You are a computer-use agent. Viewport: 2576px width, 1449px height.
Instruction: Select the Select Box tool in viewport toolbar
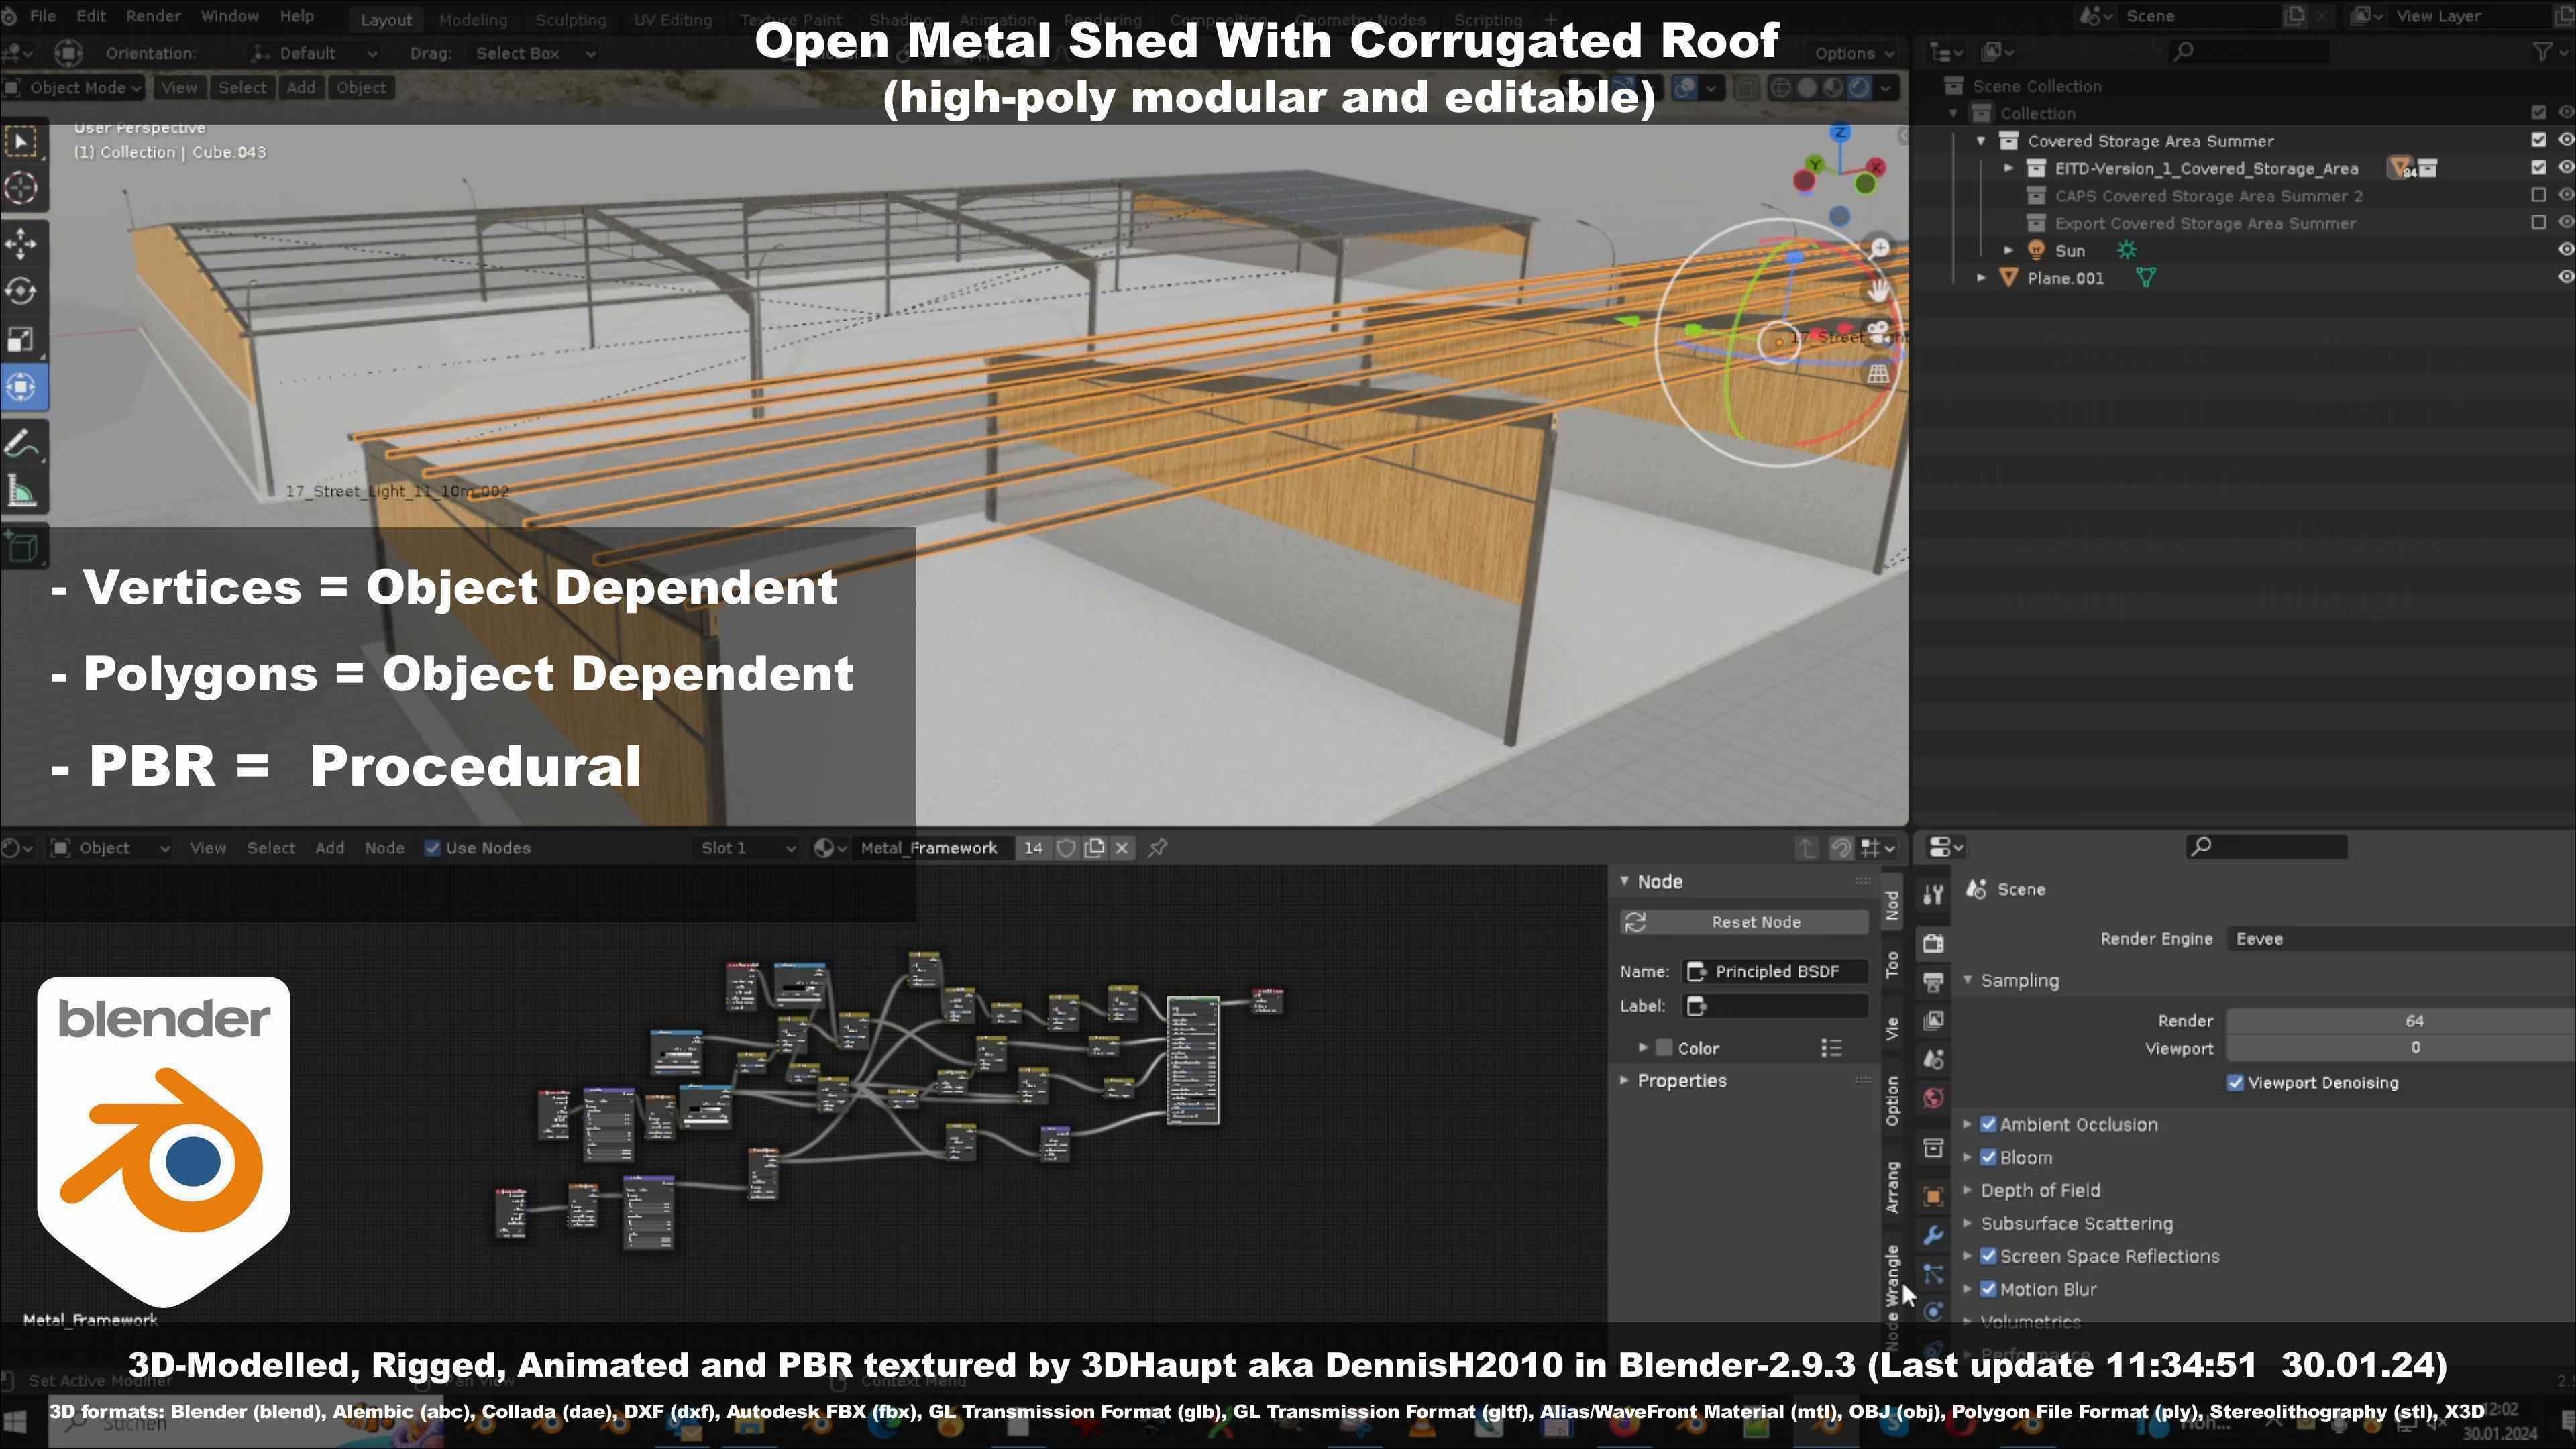[22, 142]
